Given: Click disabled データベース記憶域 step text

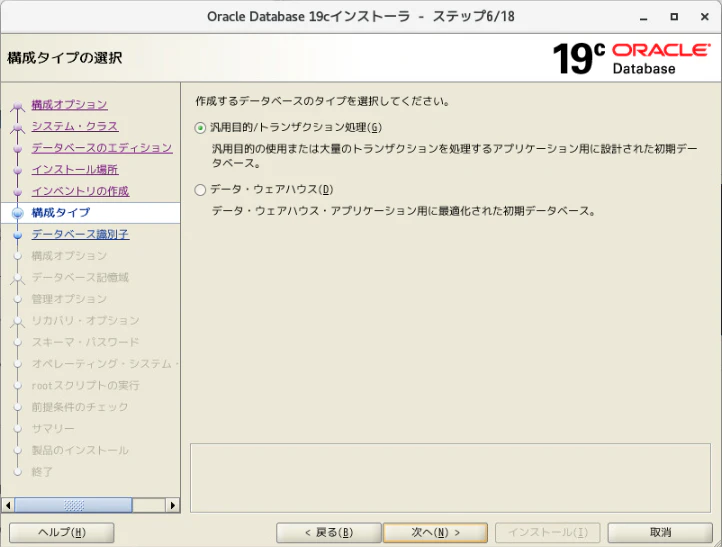Looking at the screenshot, I should (x=80, y=278).
